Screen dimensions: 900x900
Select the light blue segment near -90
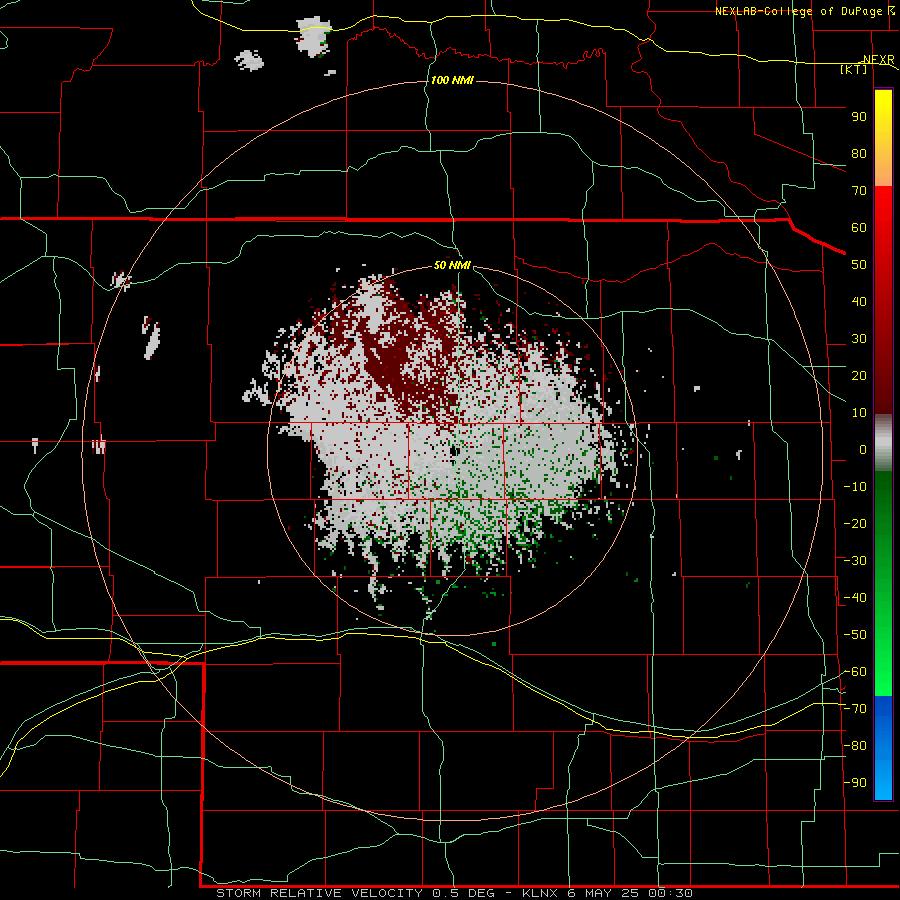[883, 781]
